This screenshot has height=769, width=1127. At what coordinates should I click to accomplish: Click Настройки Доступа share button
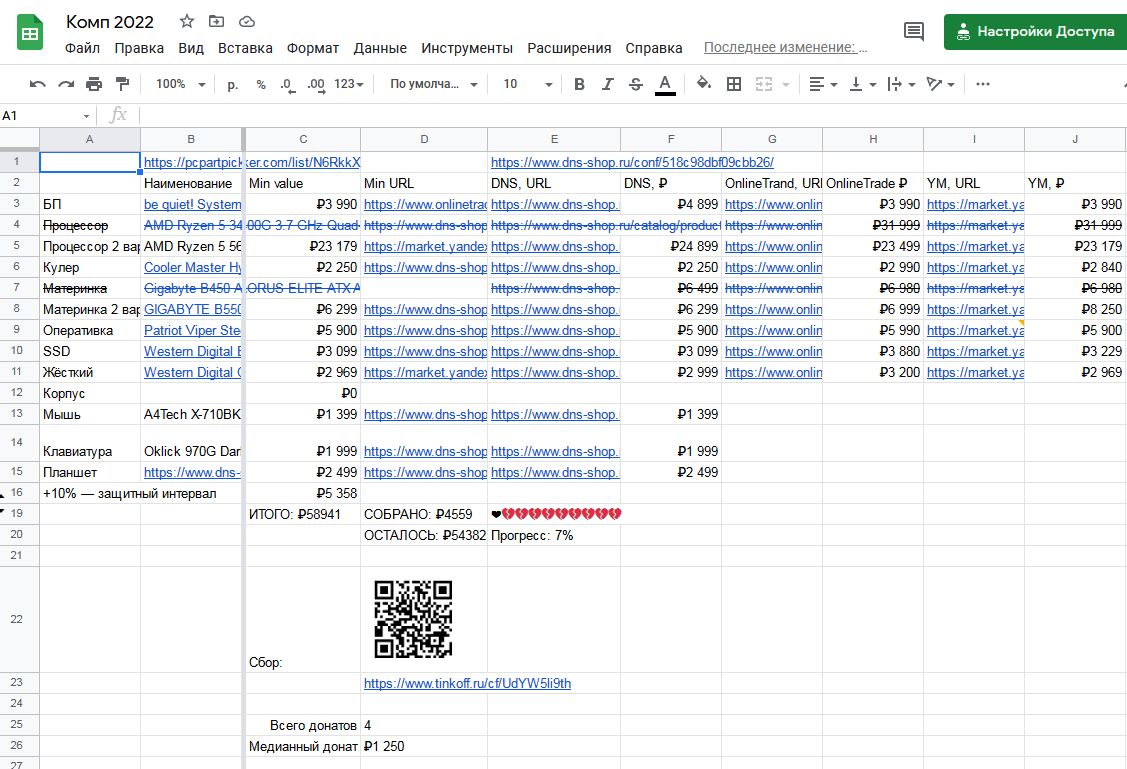click(1036, 32)
